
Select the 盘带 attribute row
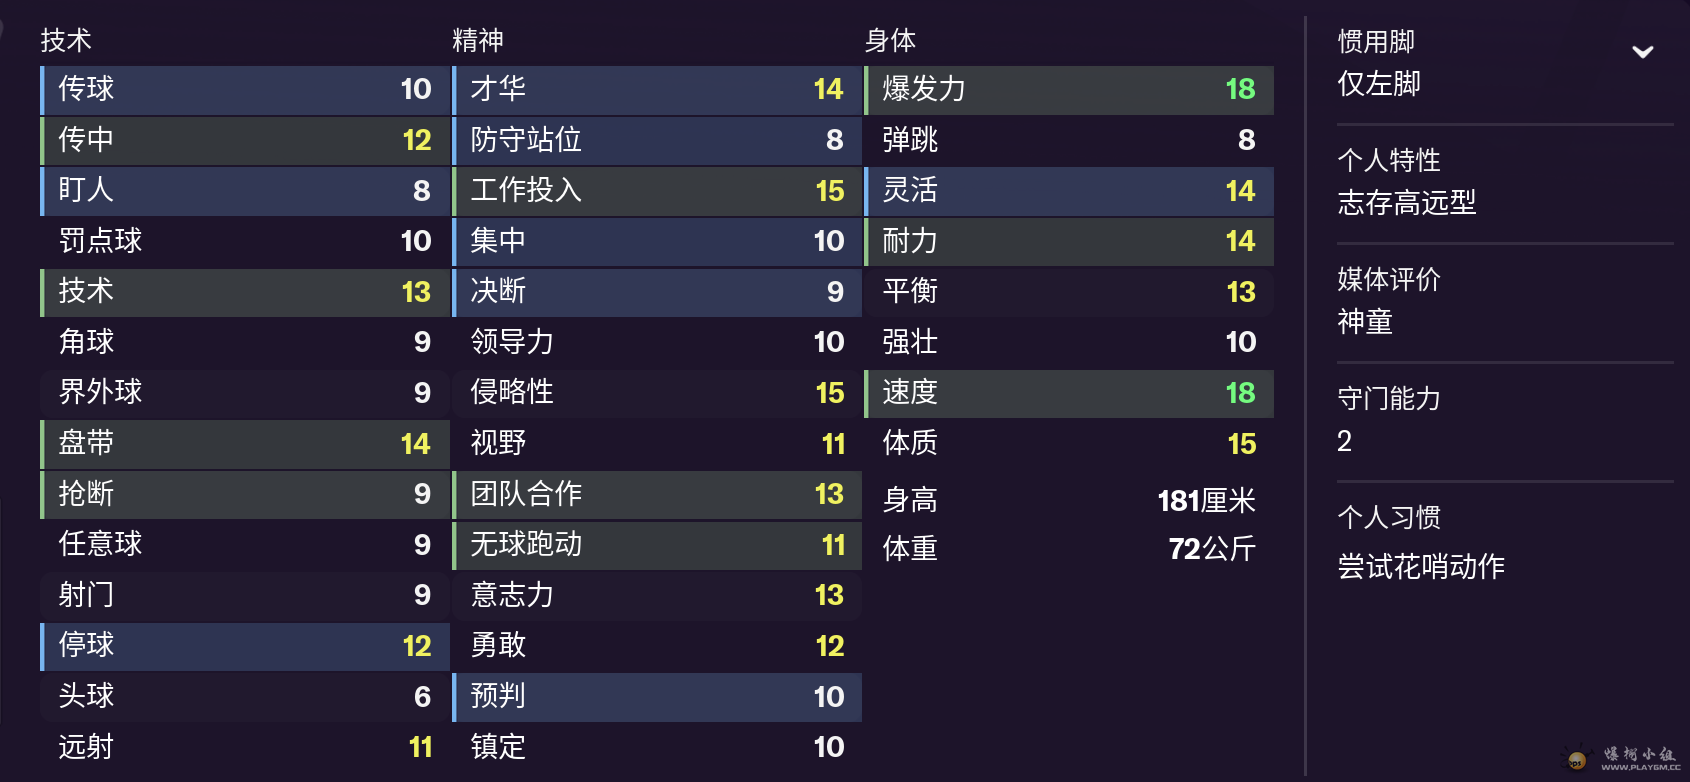point(245,444)
